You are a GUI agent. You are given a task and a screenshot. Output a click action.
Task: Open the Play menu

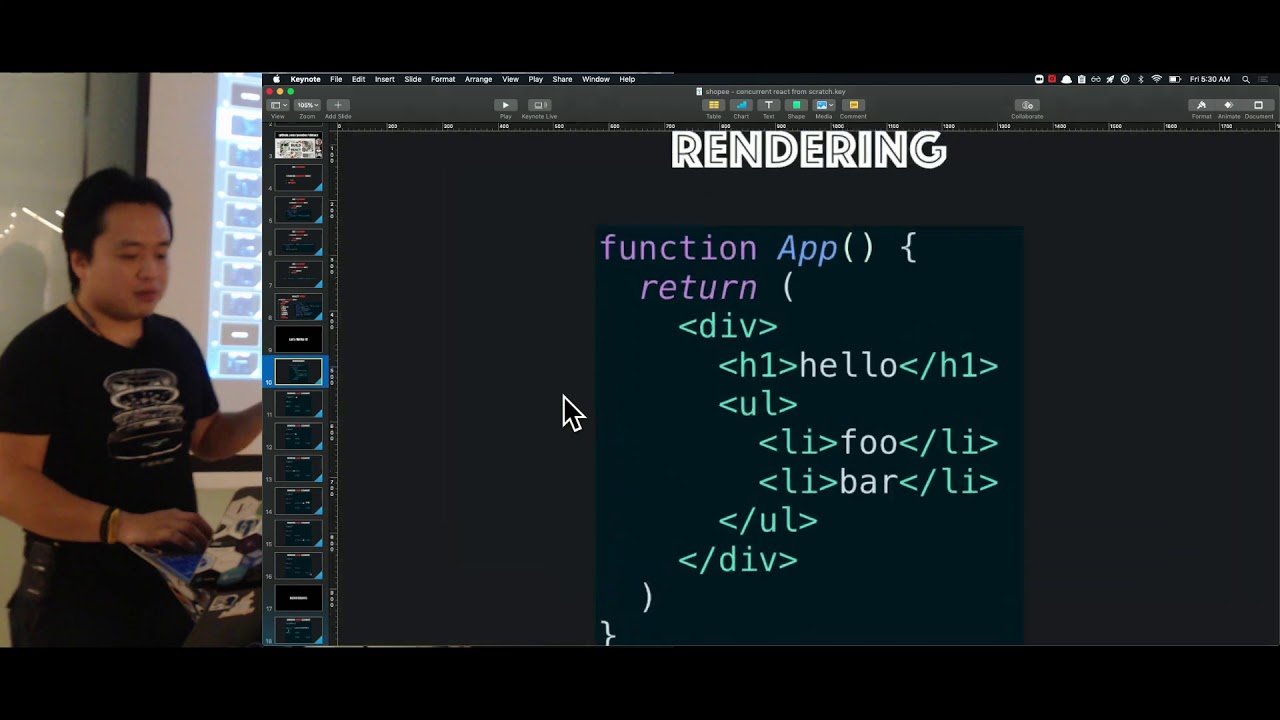coord(536,79)
